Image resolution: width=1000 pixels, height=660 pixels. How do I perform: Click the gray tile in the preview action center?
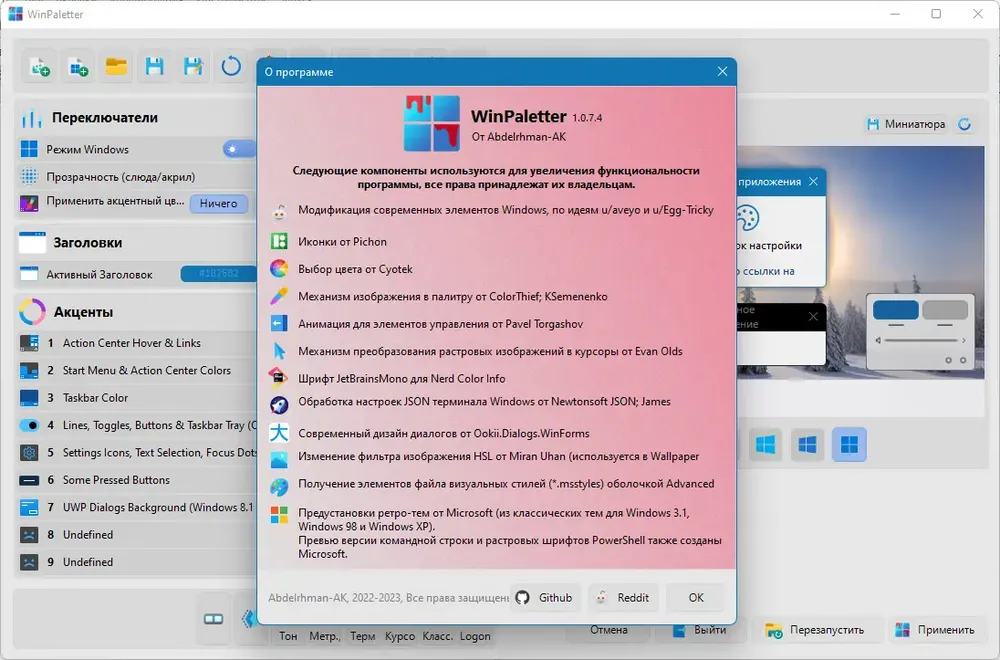[x=945, y=310]
